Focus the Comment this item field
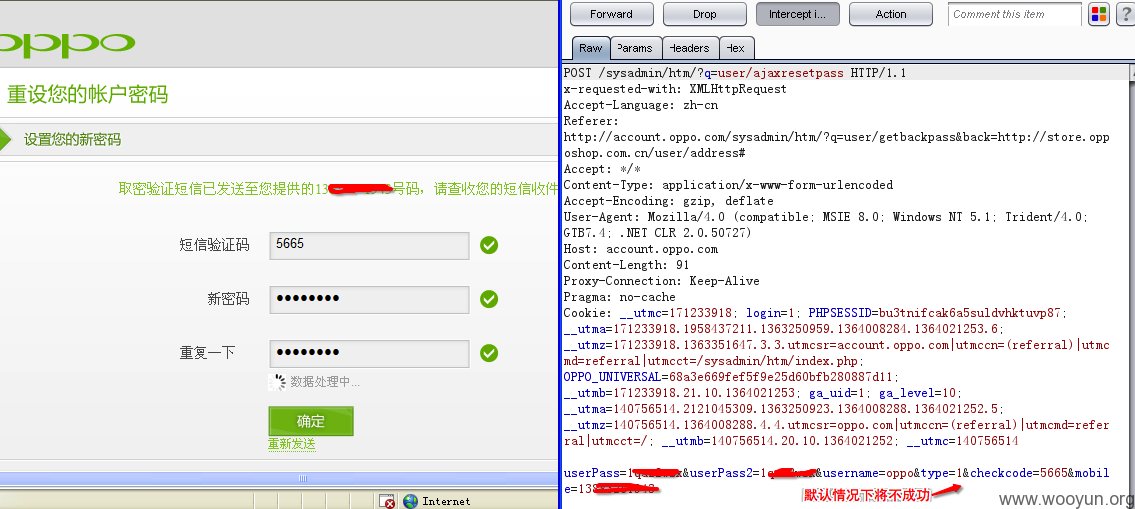Screen dimensions: 1135x509 (1014, 14)
